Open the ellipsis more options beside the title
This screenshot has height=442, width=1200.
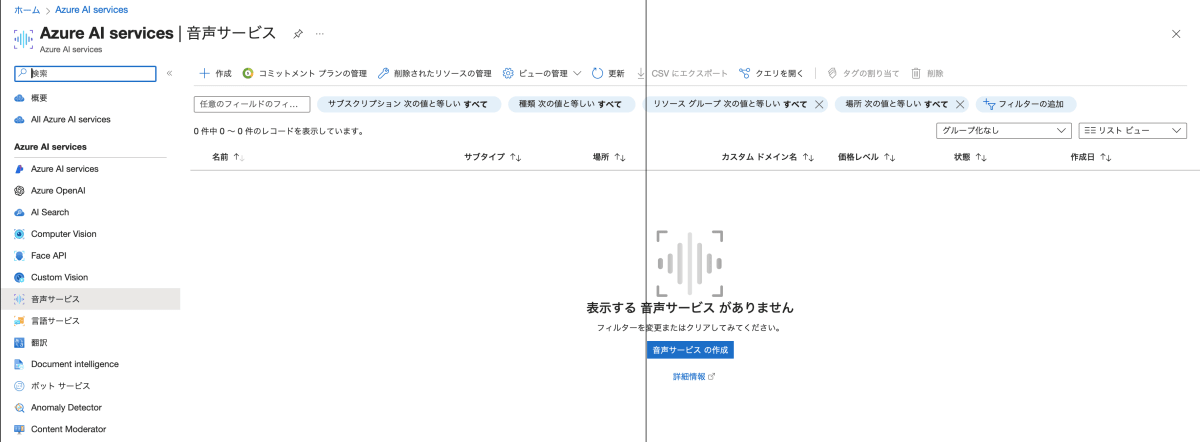click(x=320, y=33)
